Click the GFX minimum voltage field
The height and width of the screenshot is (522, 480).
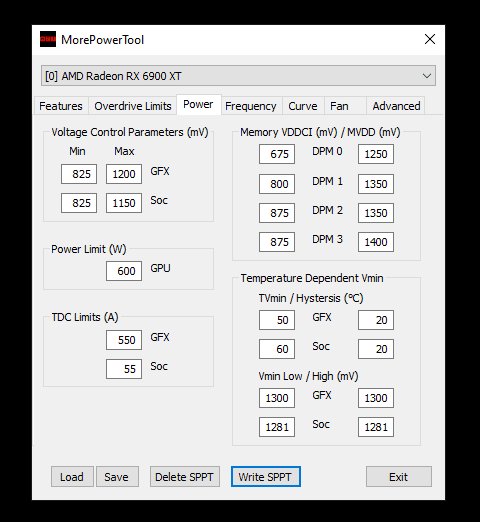click(79, 174)
